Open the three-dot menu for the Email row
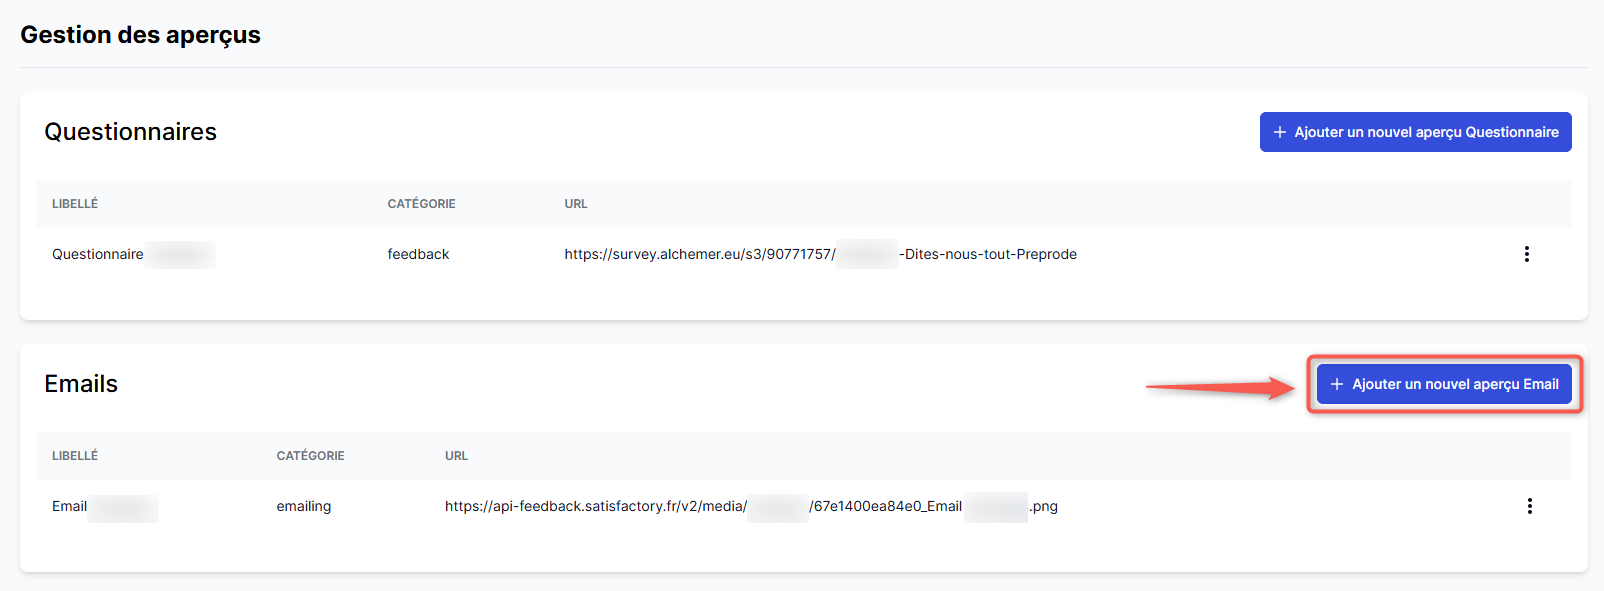Image resolution: width=1604 pixels, height=591 pixels. (x=1529, y=506)
